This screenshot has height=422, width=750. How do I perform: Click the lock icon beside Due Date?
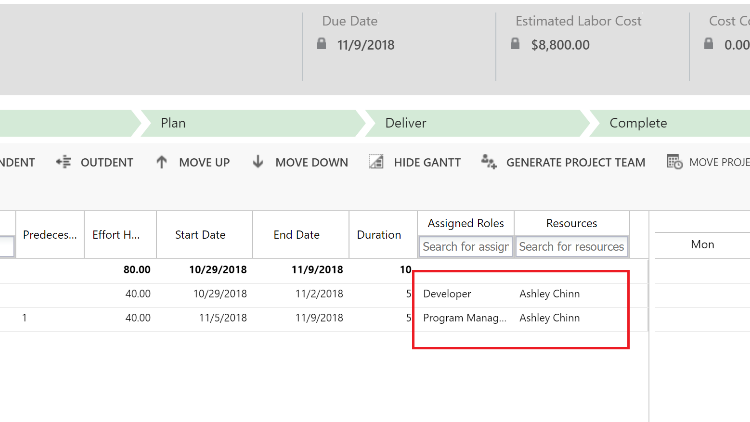point(321,45)
